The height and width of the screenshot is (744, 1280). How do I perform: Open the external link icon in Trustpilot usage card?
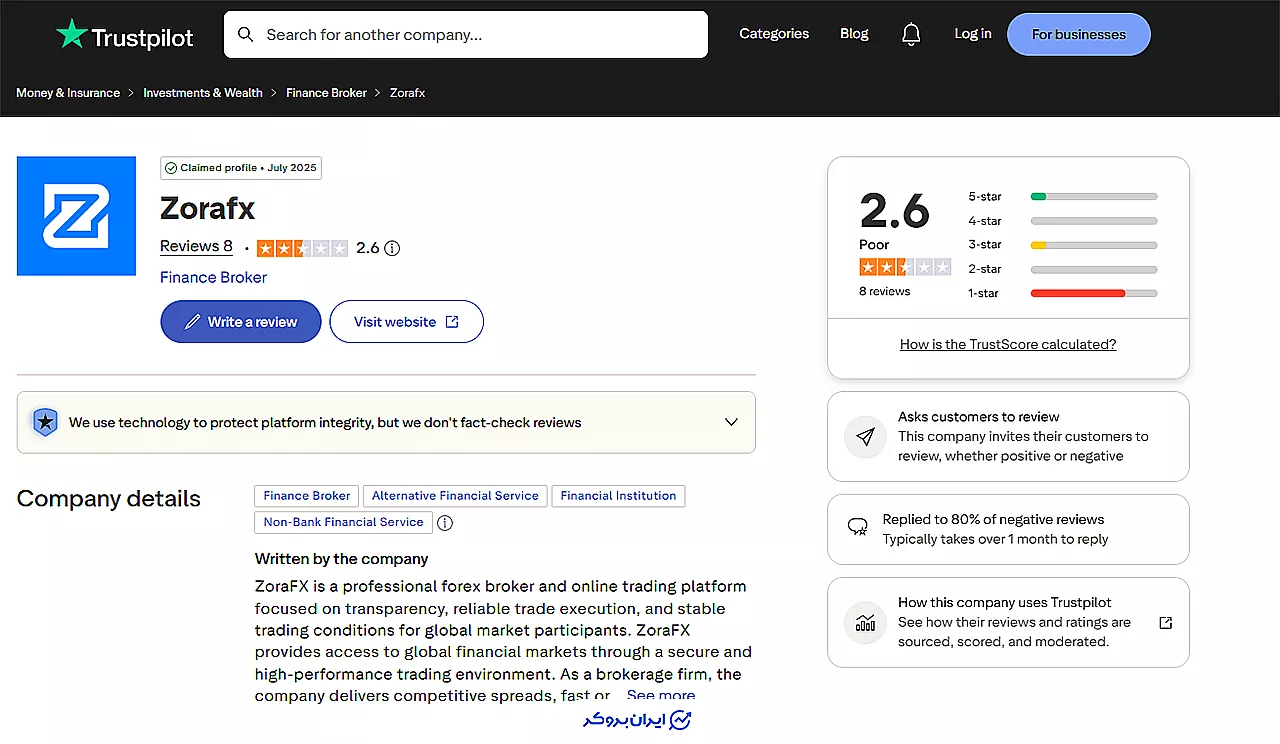(x=1165, y=623)
